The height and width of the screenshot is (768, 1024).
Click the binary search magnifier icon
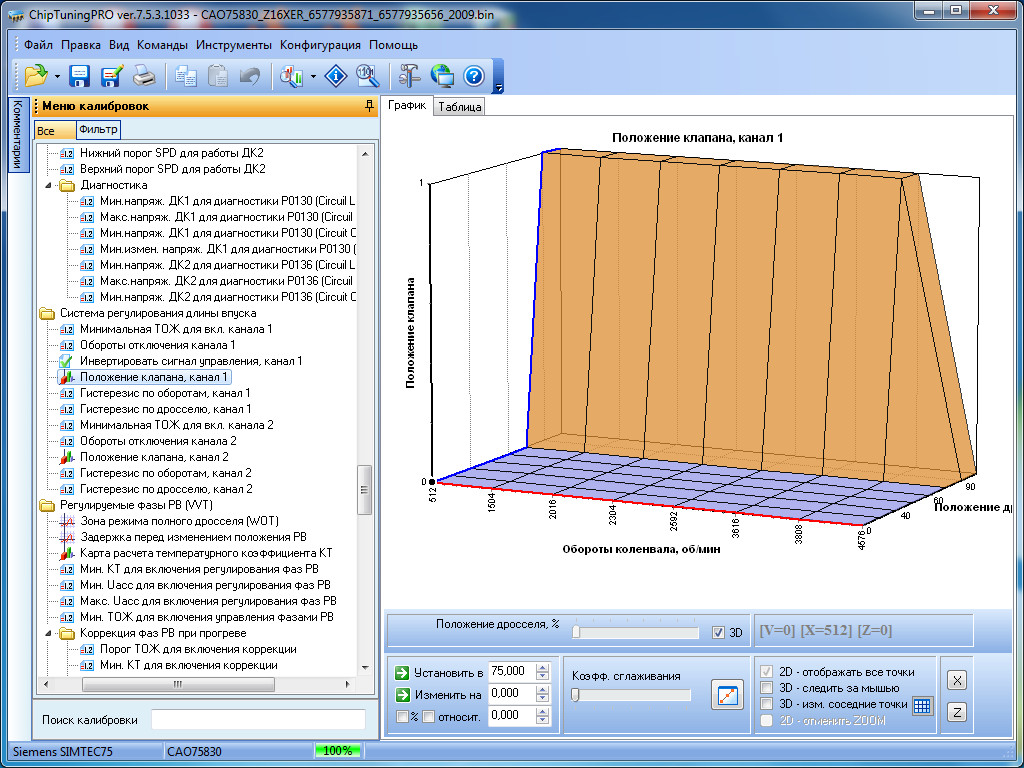(367, 76)
